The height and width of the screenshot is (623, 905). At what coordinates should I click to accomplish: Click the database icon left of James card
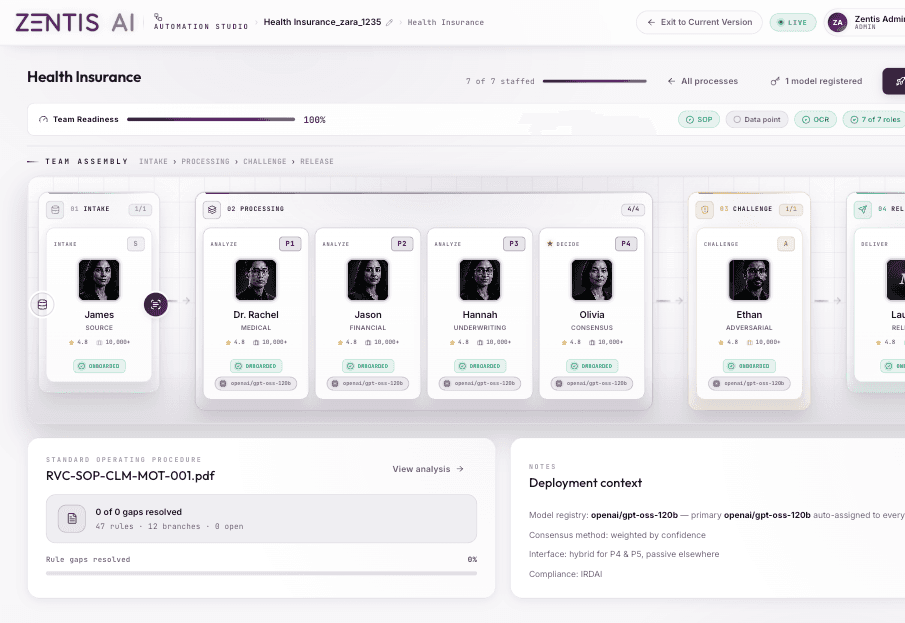[42, 304]
